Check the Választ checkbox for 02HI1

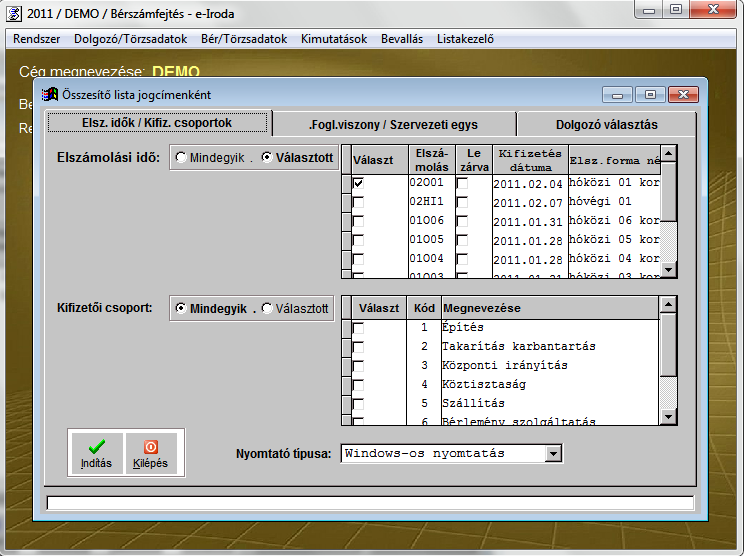tap(359, 202)
